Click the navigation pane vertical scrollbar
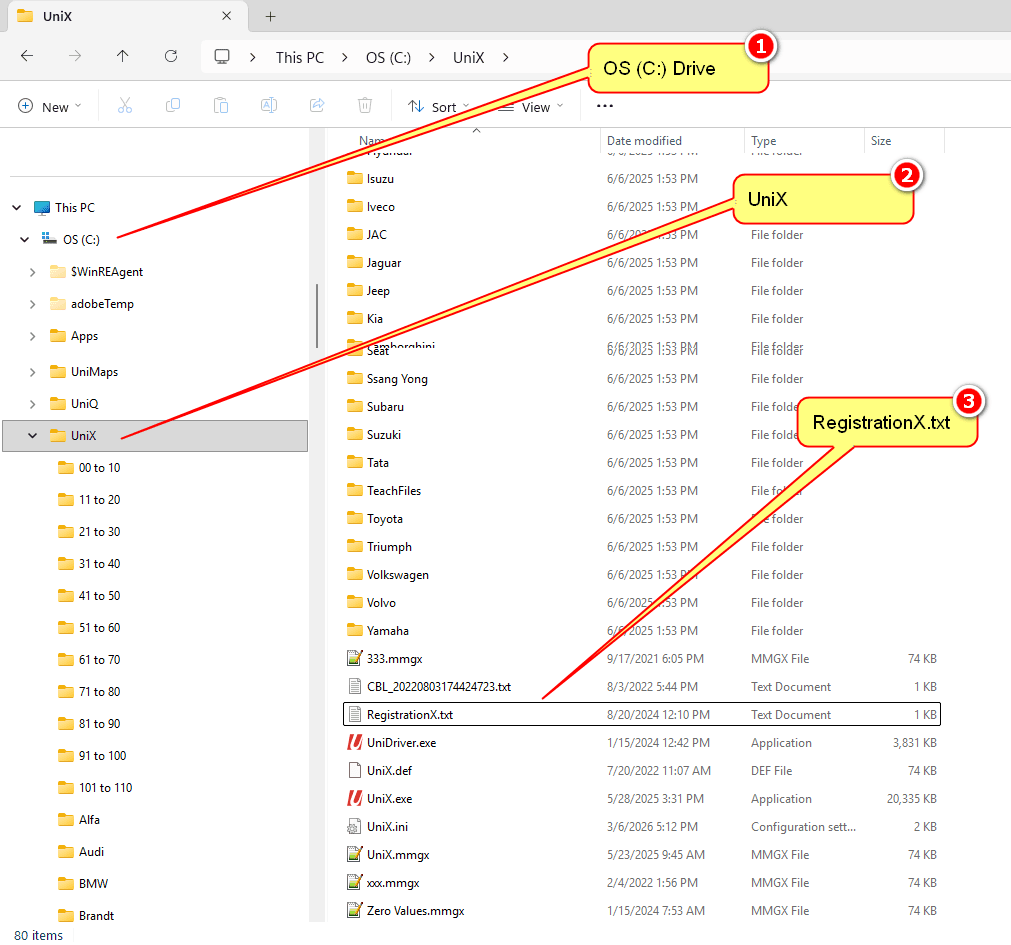Screen dimensions: 1011x945 point(317,316)
